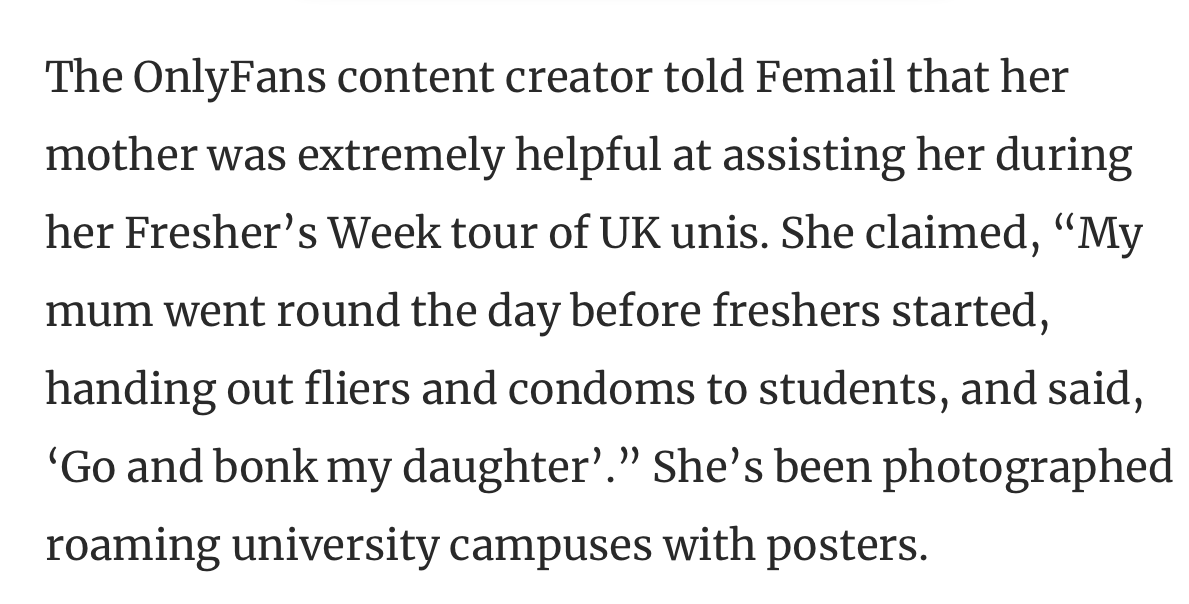Click the word 'assisting' in the paragraph
1189x604 pixels.
click(x=813, y=155)
